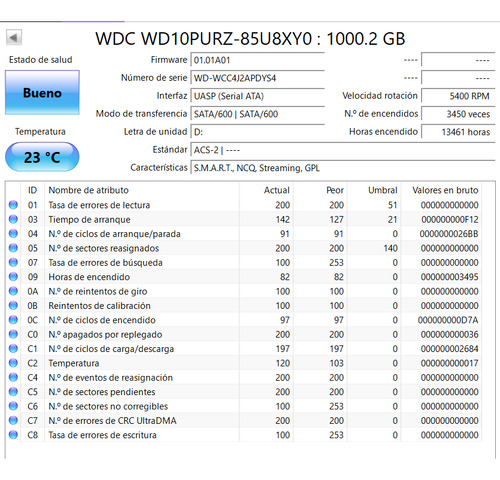Select raw value 000000000D7A
The height and width of the screenshot is (480, 500).
coord(448,320)
